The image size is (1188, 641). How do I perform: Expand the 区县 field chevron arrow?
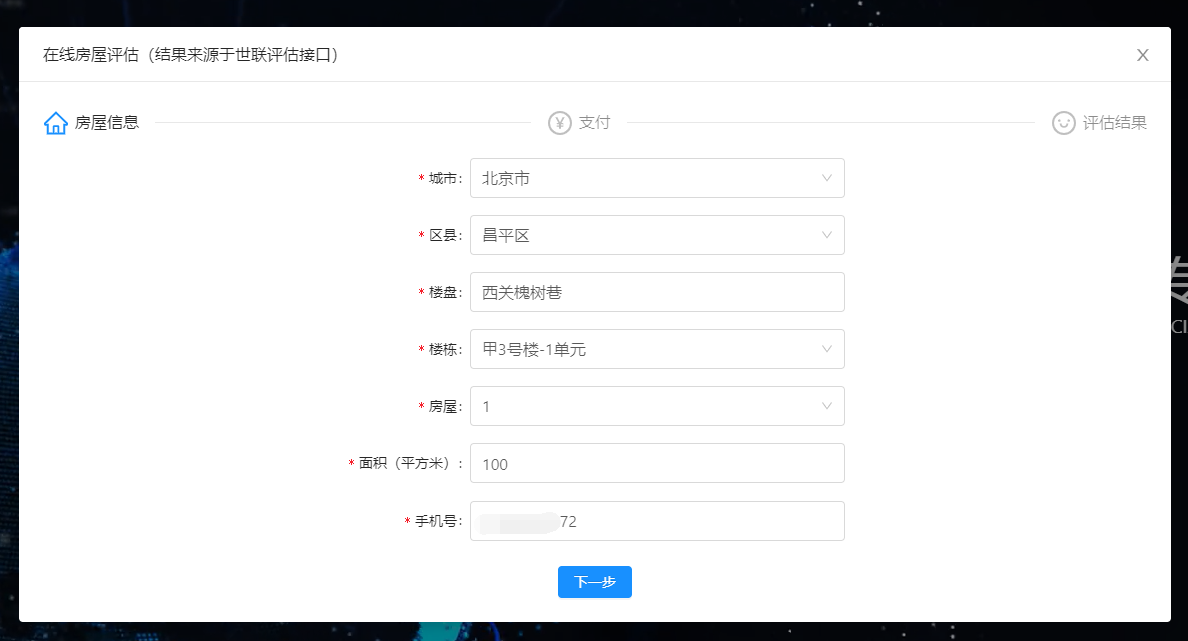tap(827, 235)
